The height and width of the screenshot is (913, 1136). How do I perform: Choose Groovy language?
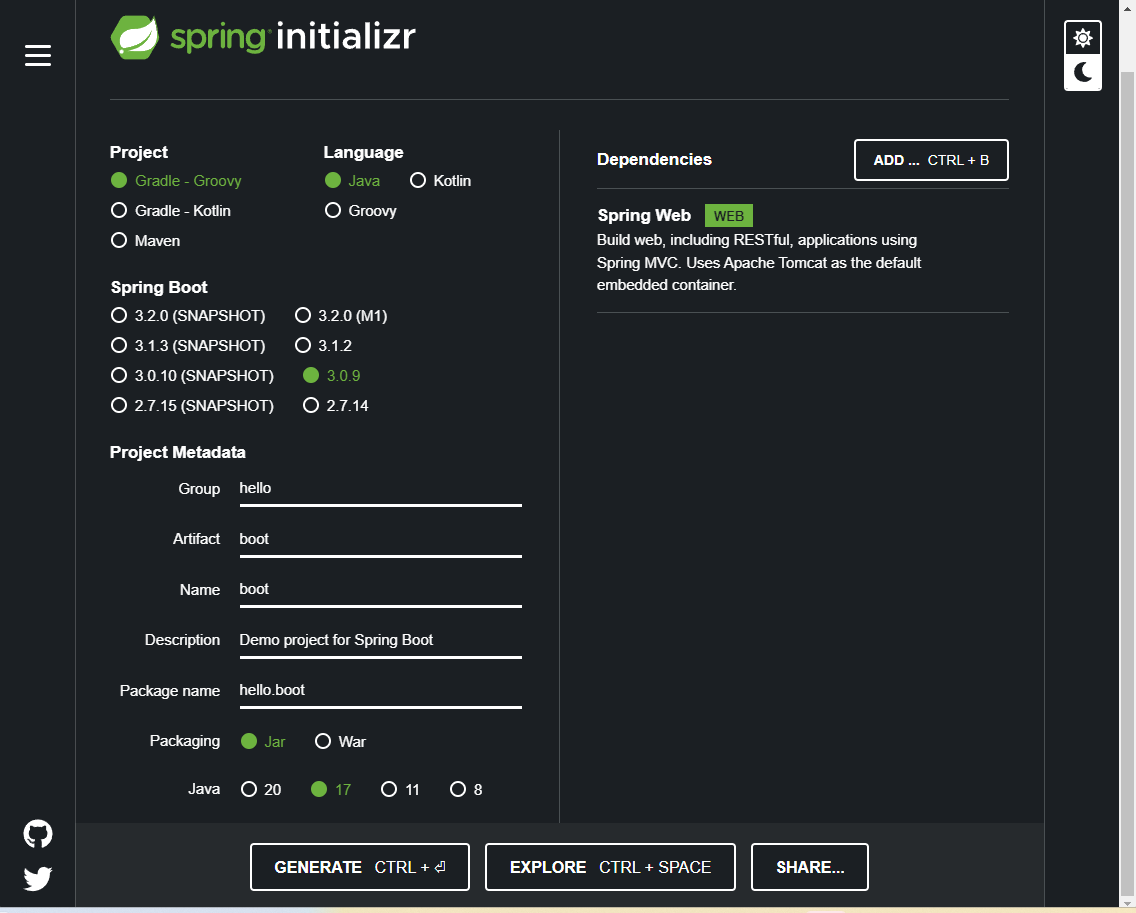[x=361, y=211]
